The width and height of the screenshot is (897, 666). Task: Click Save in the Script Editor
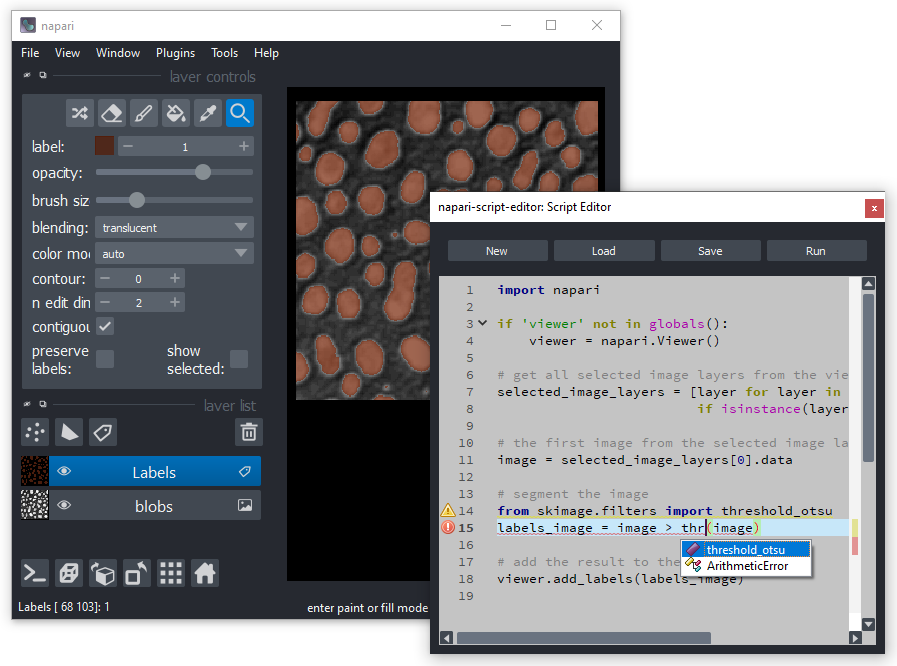tap(711, 251)
